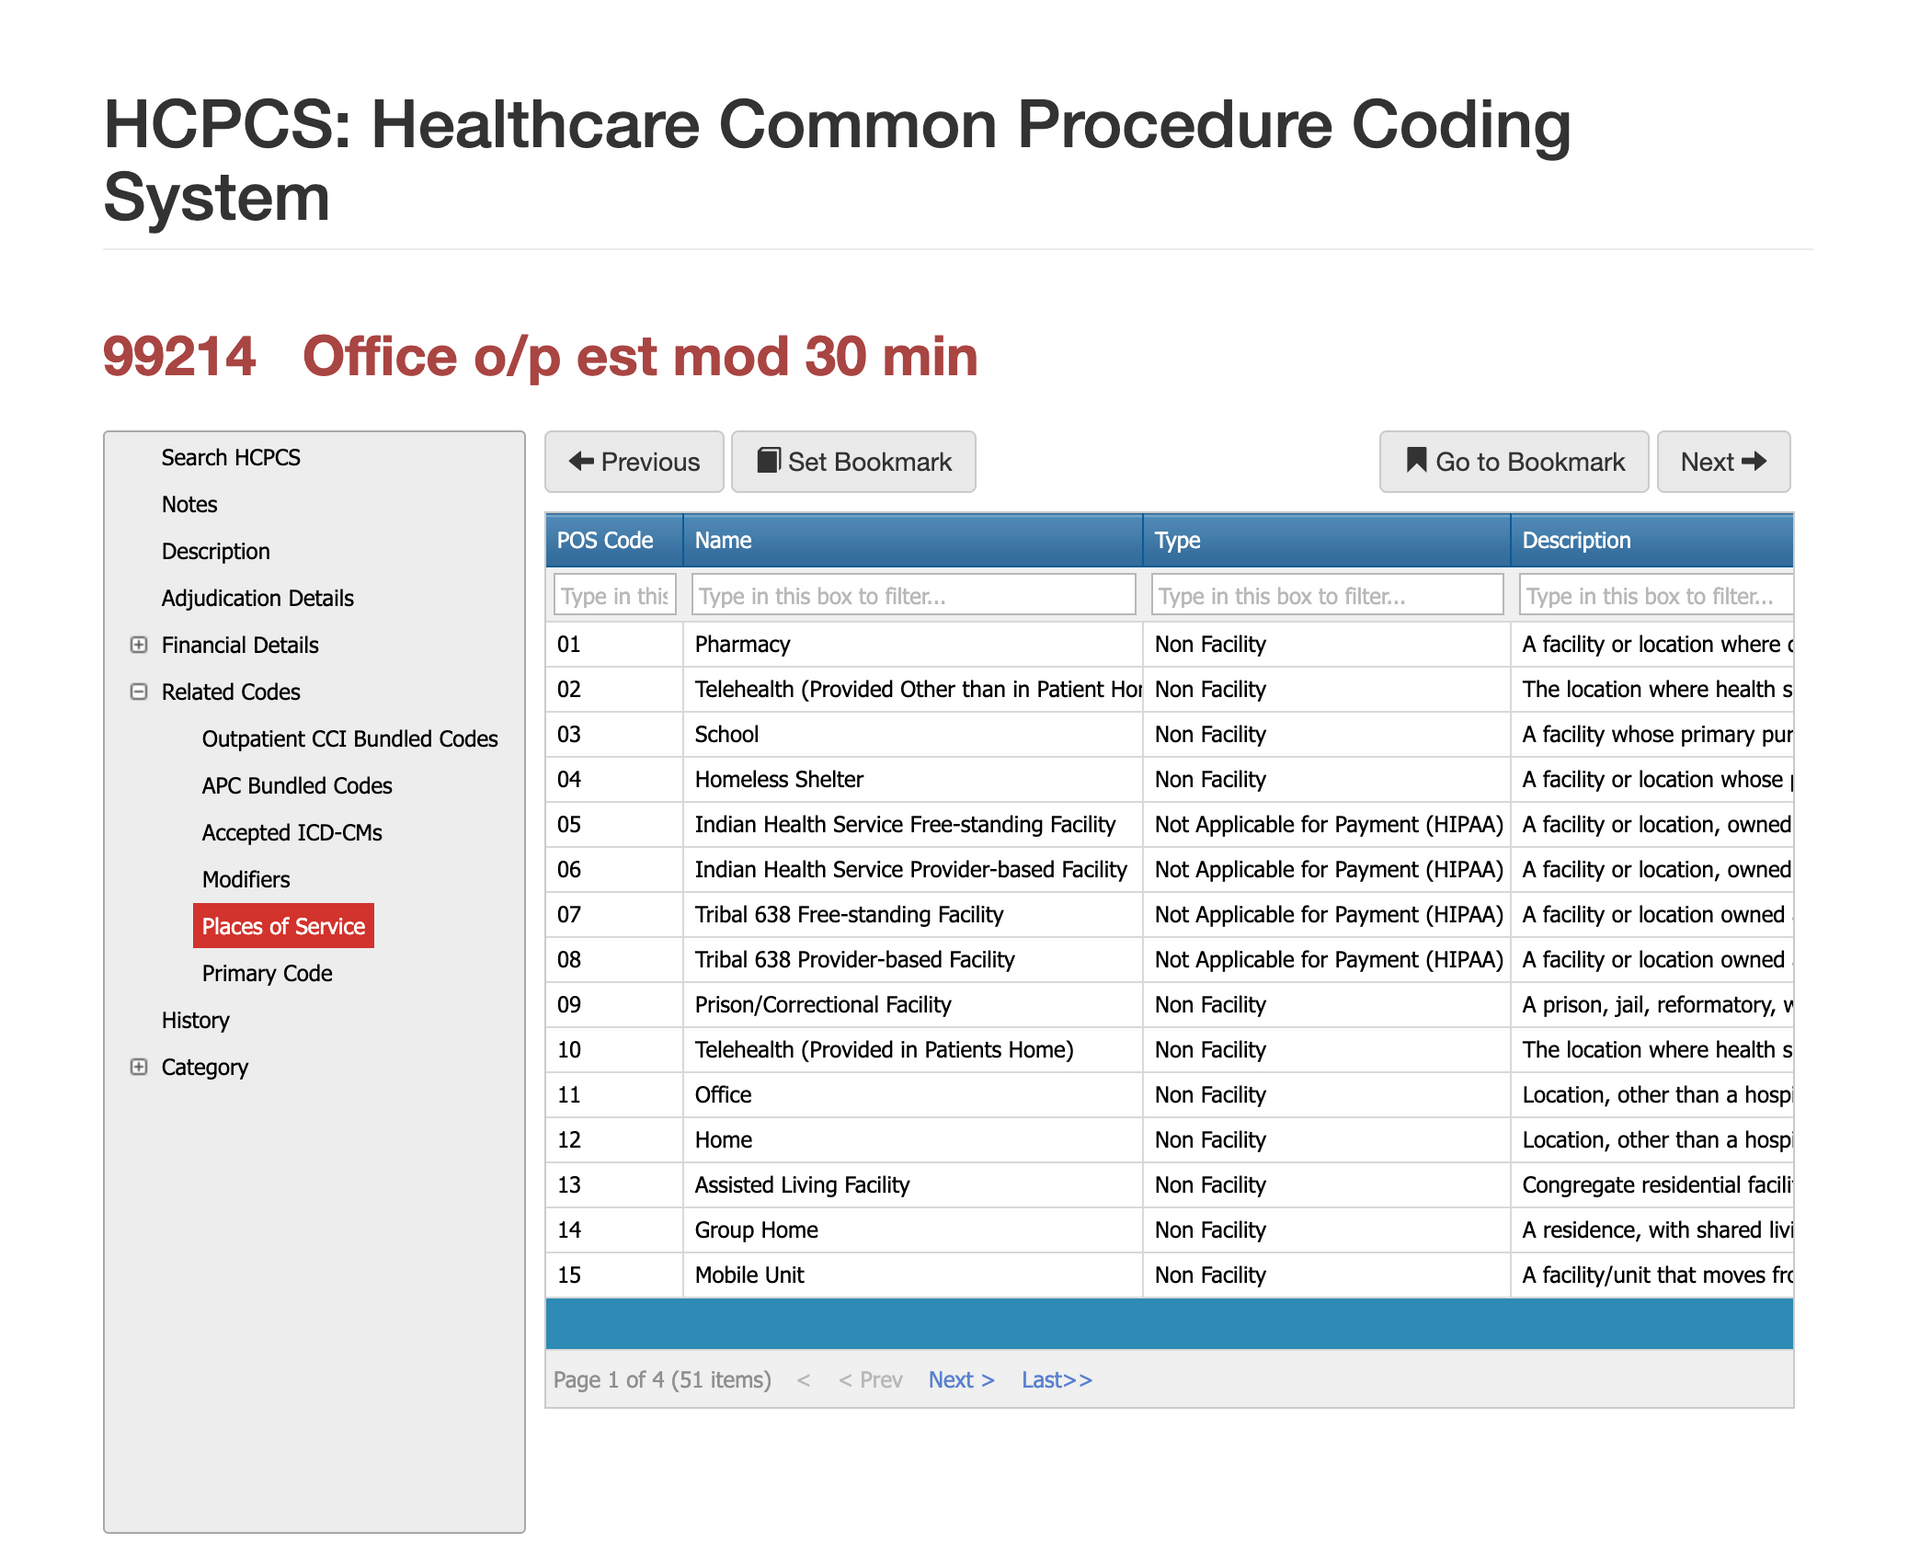Click the Name column filter box
Screen dimensions: 1920x1567
(913, 593)
